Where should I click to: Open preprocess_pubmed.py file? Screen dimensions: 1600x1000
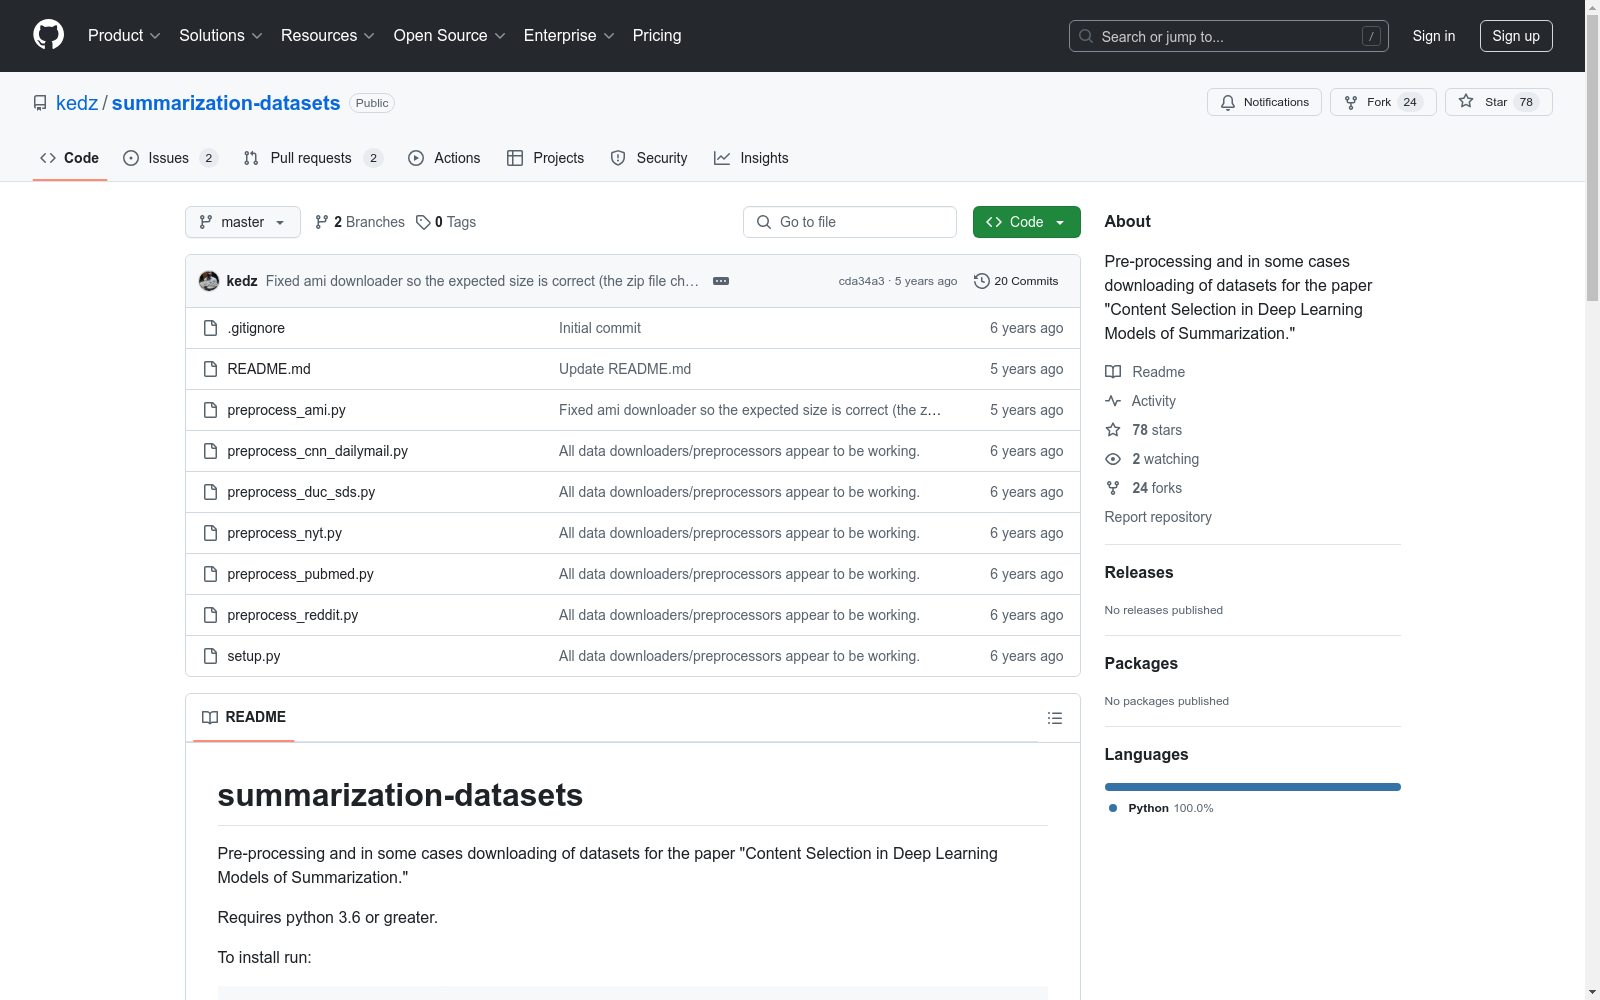pos(300,574)
